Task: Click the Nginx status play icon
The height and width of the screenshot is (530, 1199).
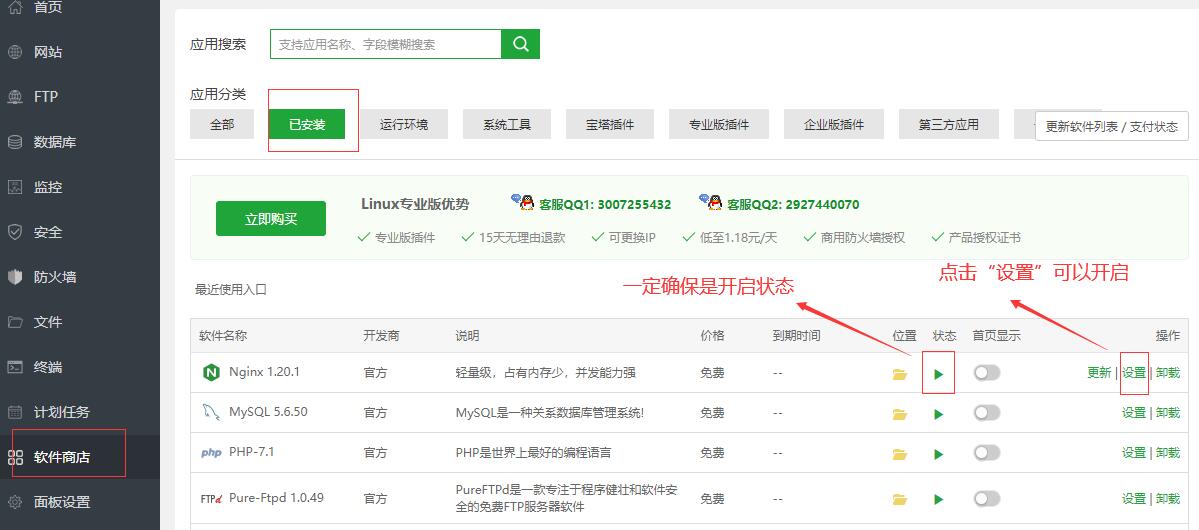Action: (x=938, y=374)
